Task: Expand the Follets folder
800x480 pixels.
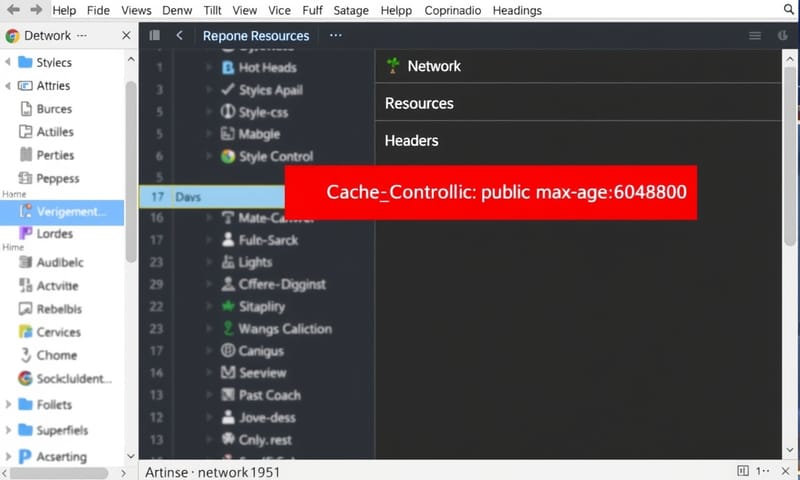Action: (9, 405)
